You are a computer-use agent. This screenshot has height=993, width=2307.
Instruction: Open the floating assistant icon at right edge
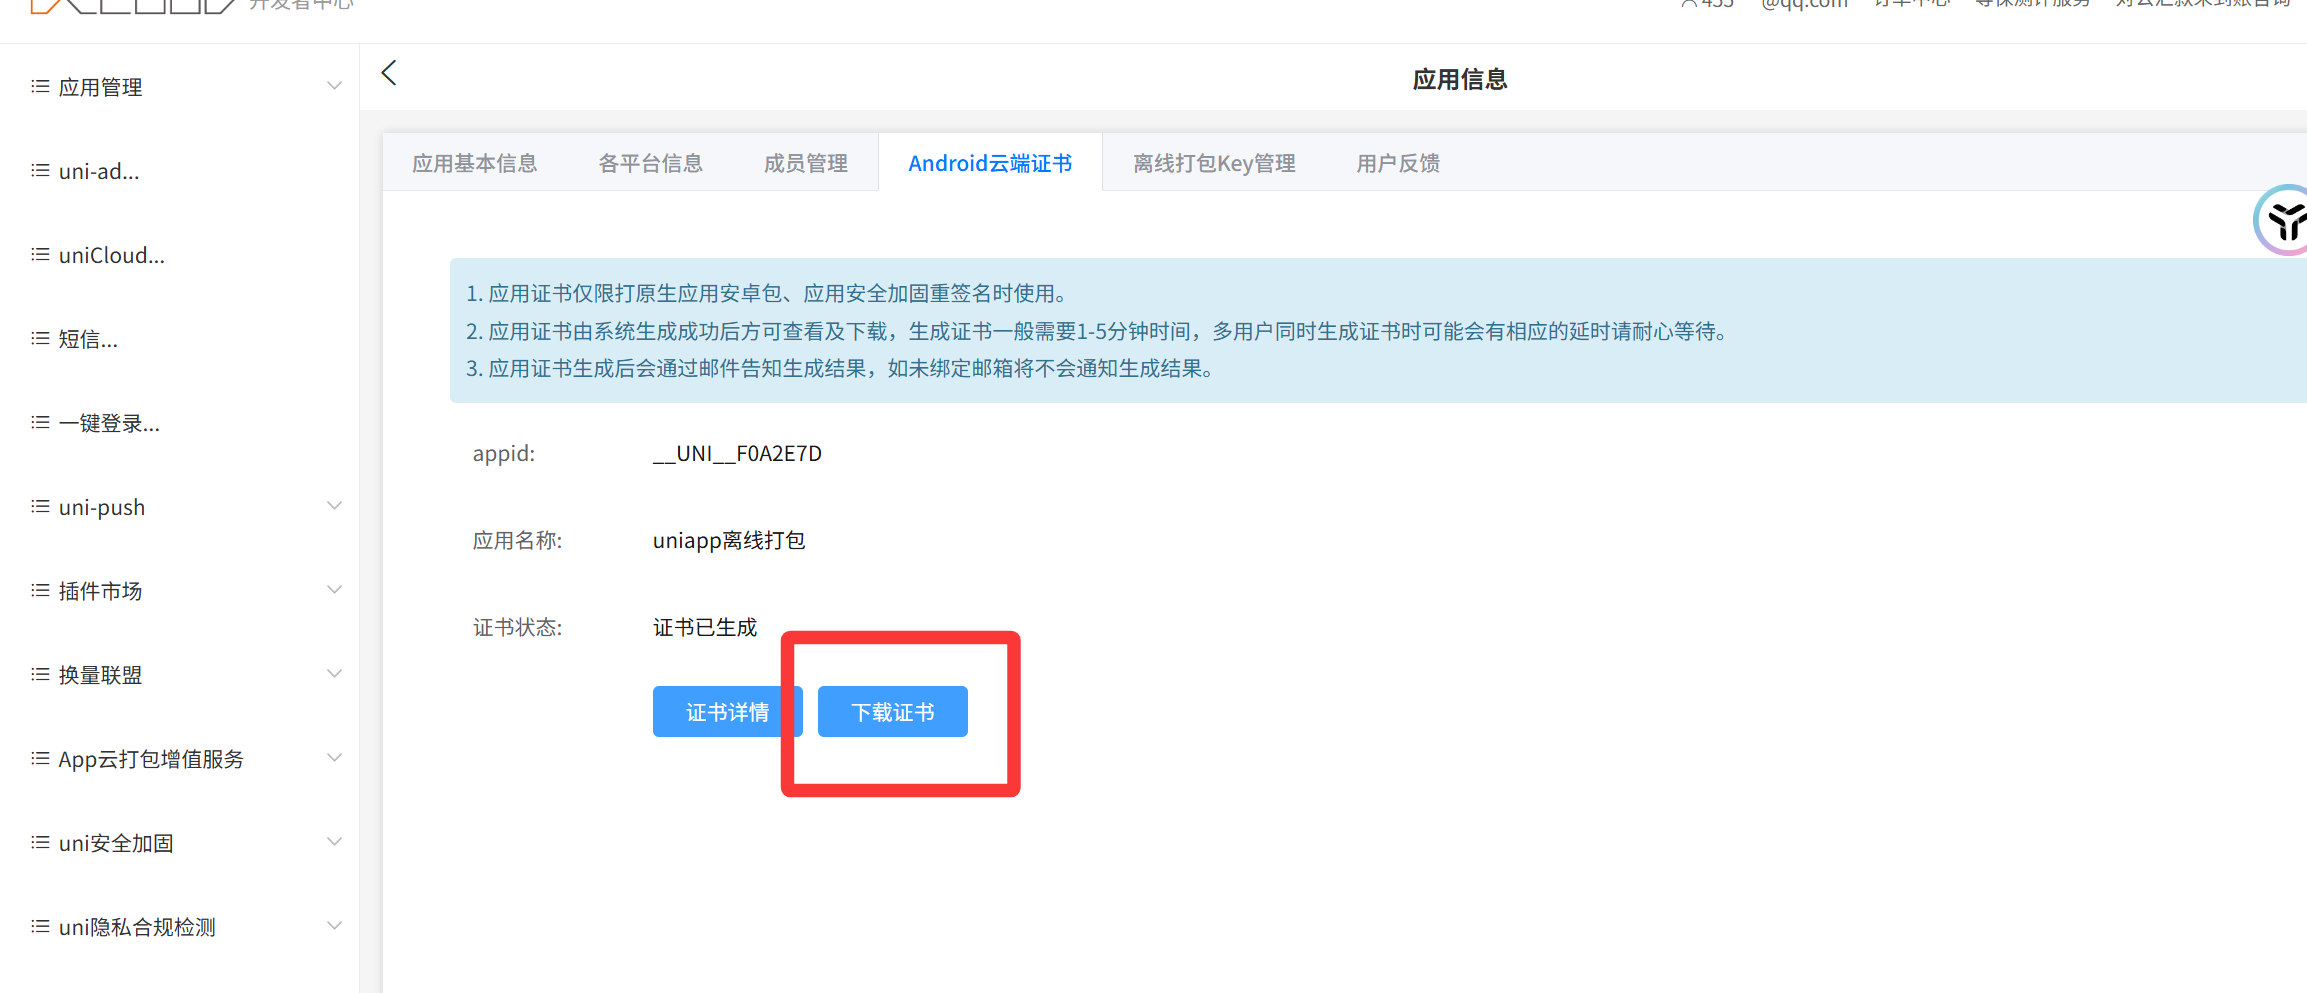pyautogui.click(x=2282, y=220)
